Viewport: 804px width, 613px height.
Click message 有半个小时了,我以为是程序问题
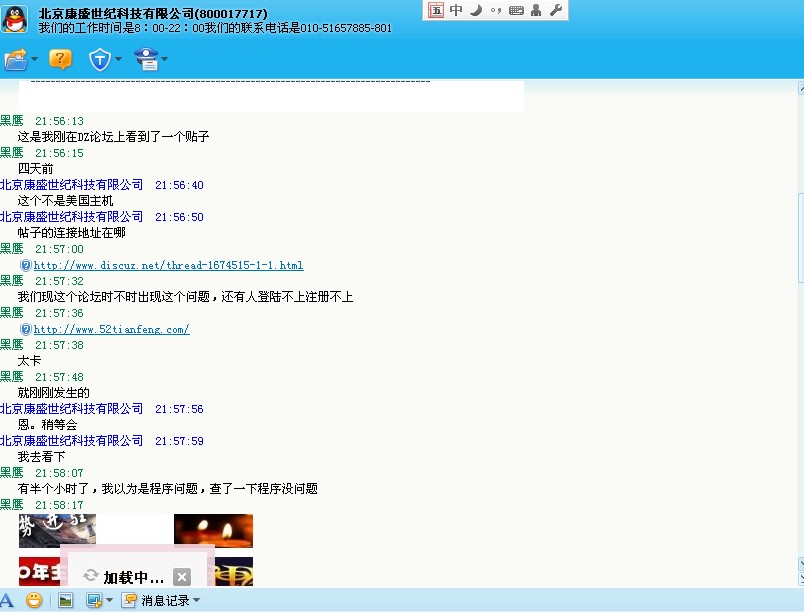click(168, 489)
